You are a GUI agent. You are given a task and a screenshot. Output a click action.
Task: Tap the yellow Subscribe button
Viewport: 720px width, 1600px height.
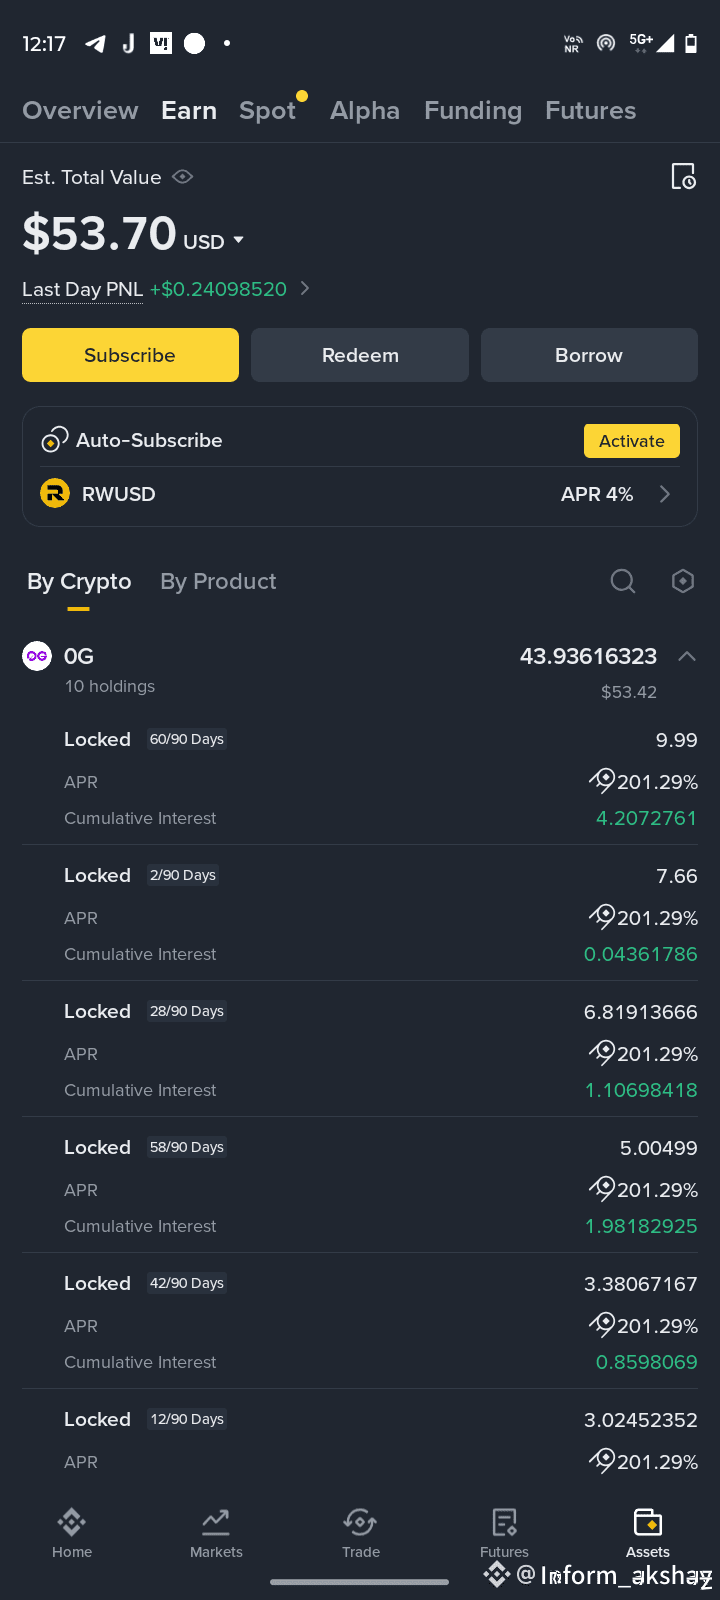coord(130,355)
